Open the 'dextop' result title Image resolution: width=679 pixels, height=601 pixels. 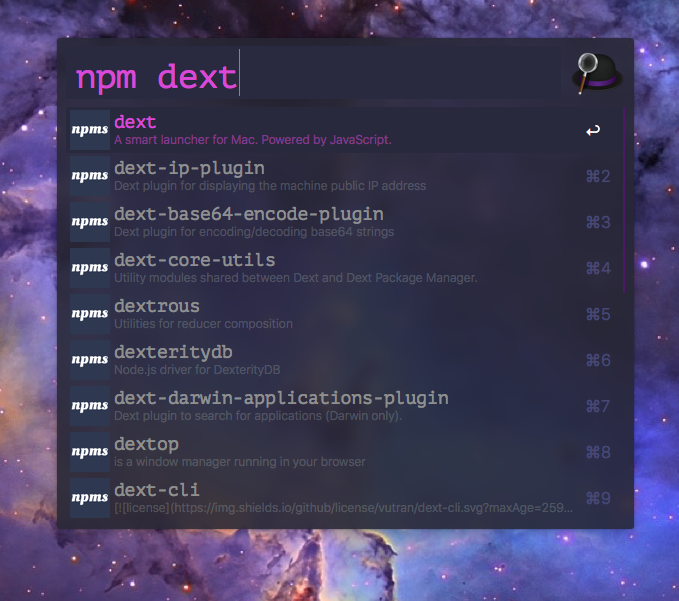[146, 445]
